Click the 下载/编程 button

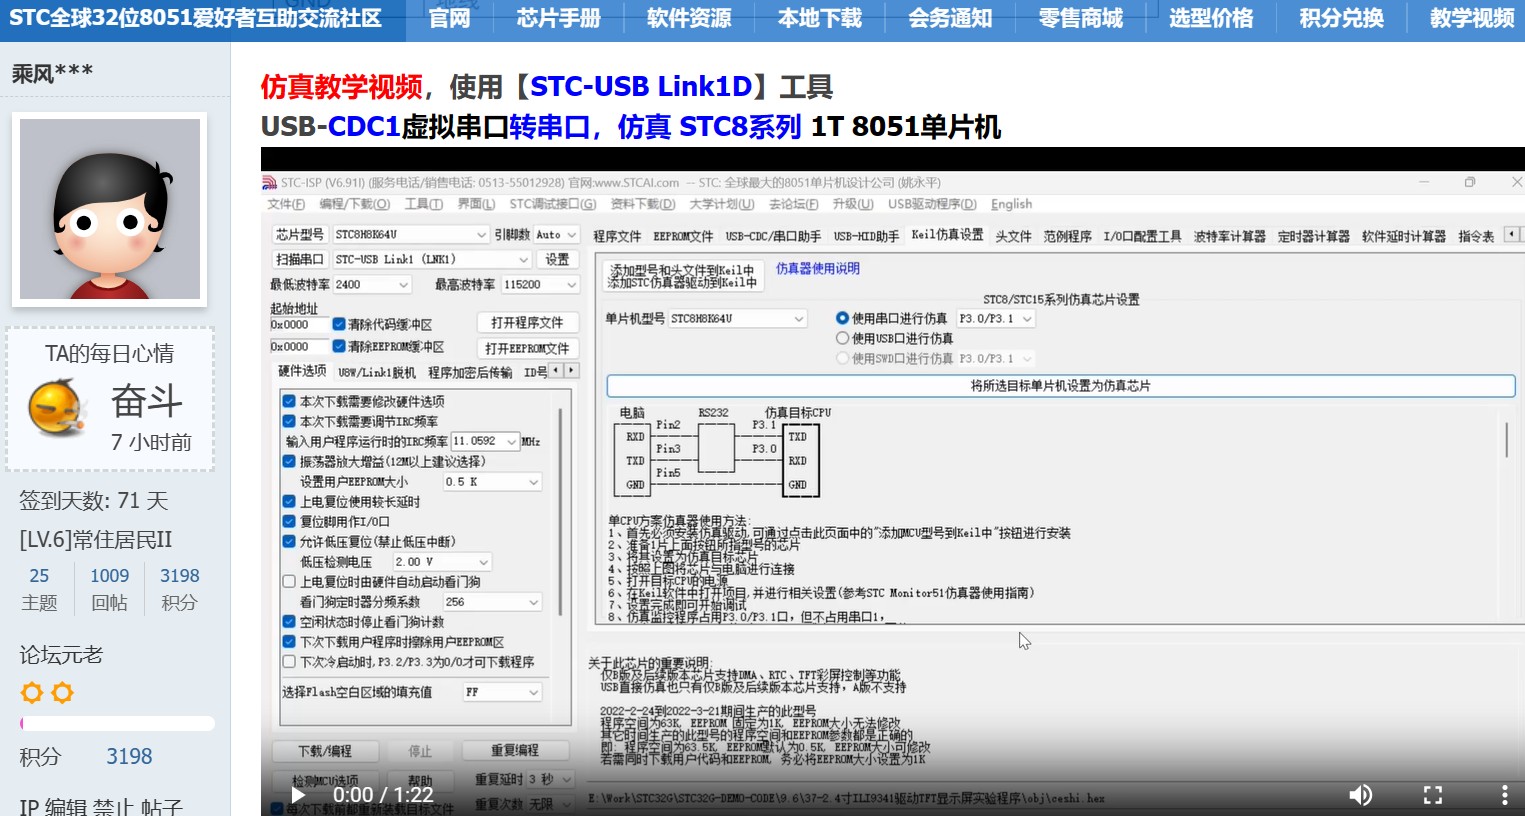coord(325,751)
